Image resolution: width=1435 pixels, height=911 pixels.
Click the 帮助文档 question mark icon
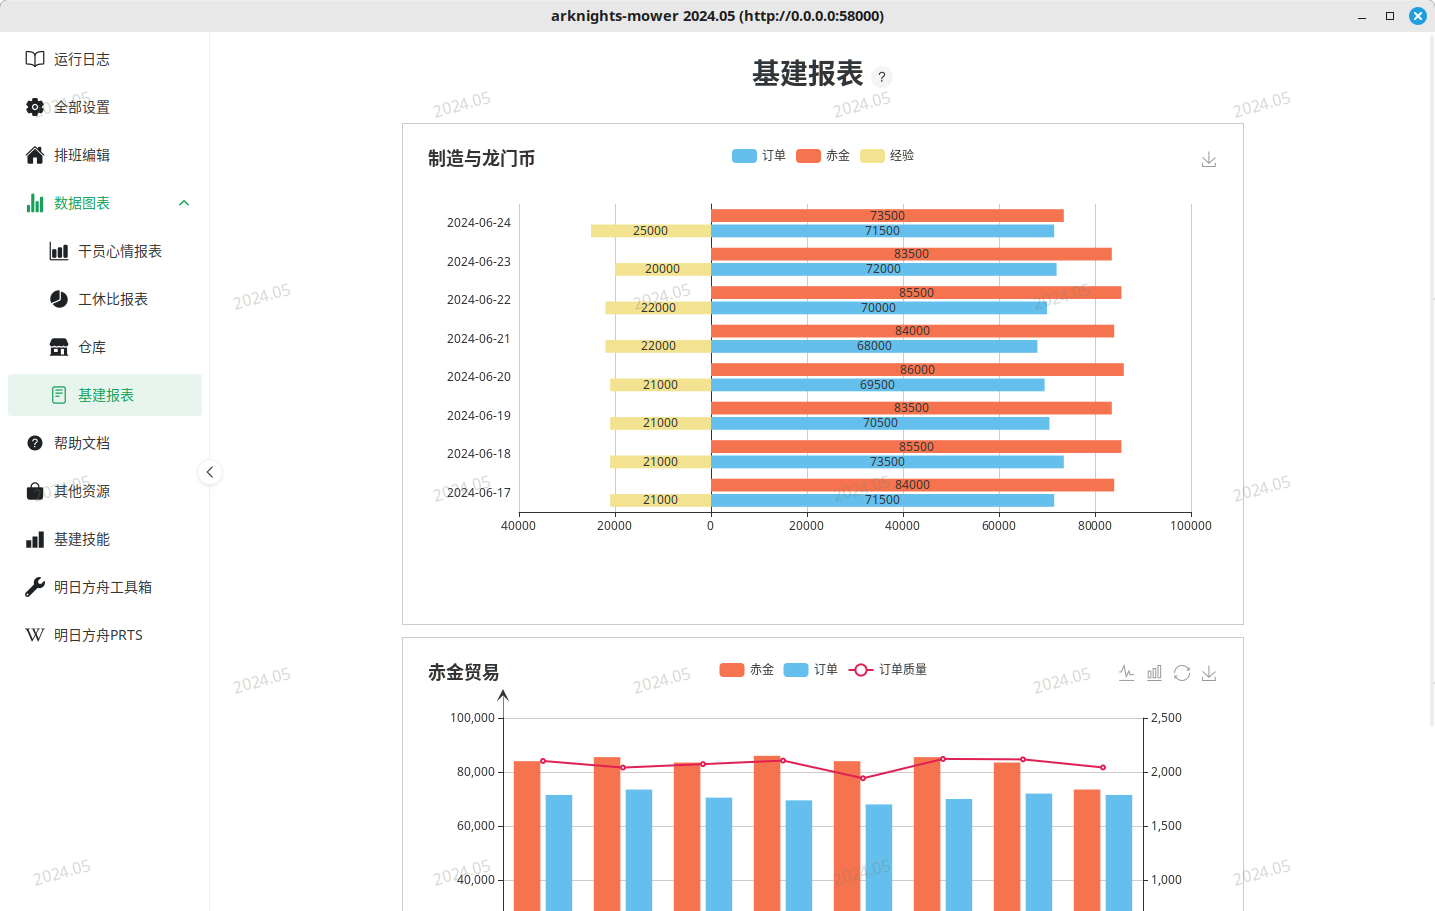[x=35, y=443]
